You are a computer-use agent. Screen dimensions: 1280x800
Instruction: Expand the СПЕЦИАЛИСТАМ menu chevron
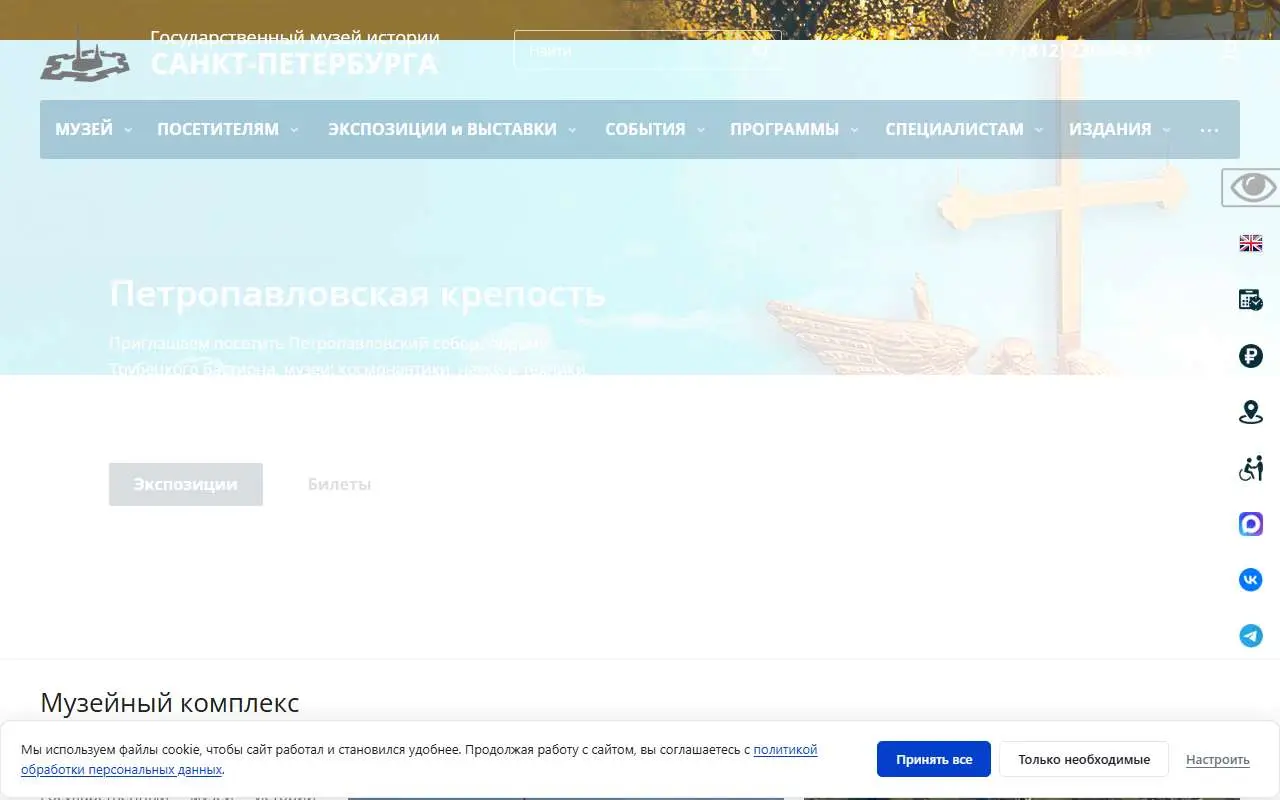coord(1039,130)
